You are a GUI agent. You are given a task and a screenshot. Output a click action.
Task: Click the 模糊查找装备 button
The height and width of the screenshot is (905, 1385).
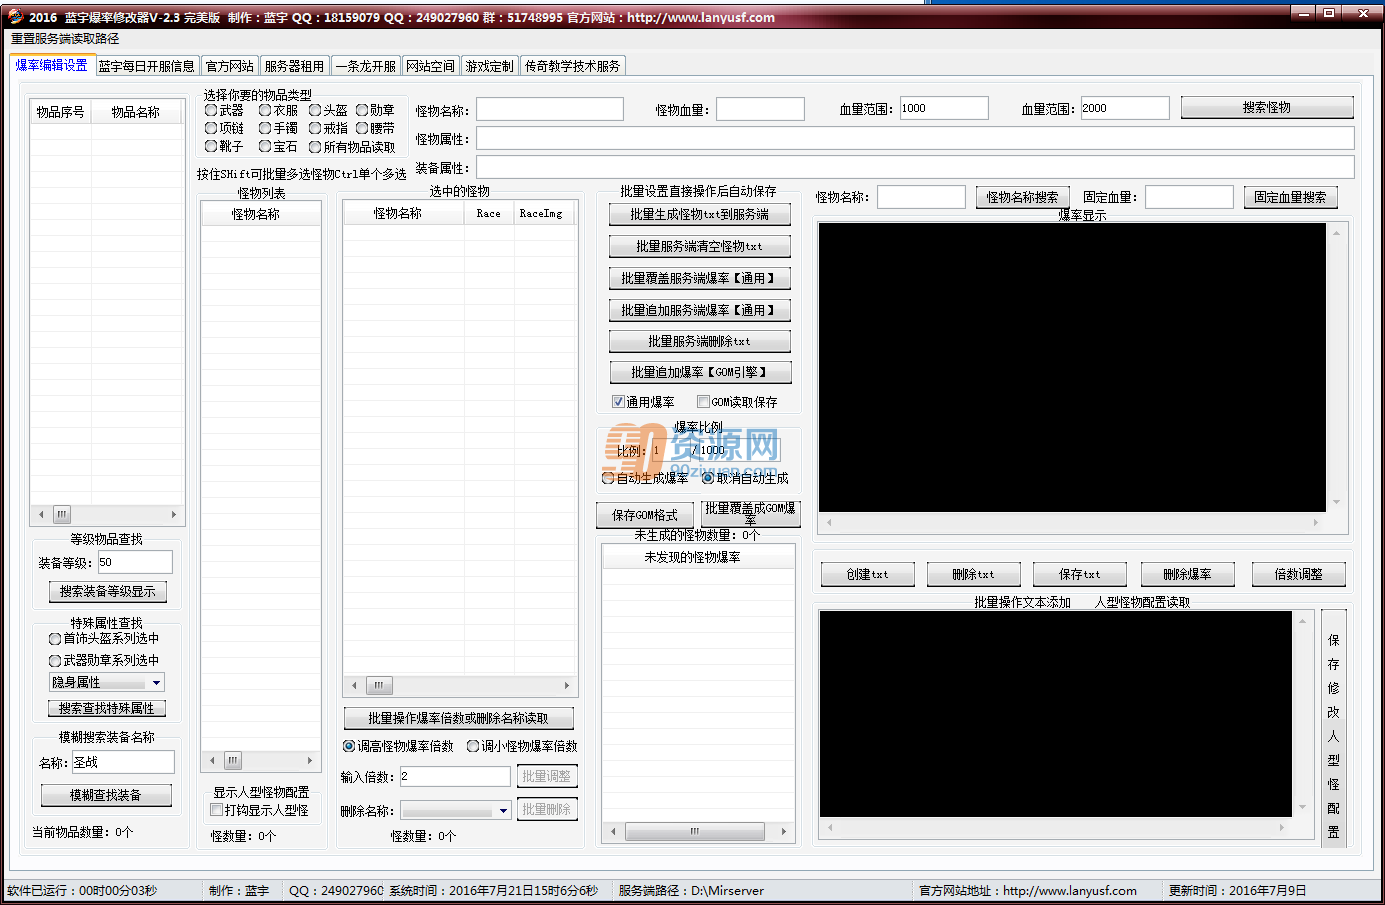pos(106,795)
